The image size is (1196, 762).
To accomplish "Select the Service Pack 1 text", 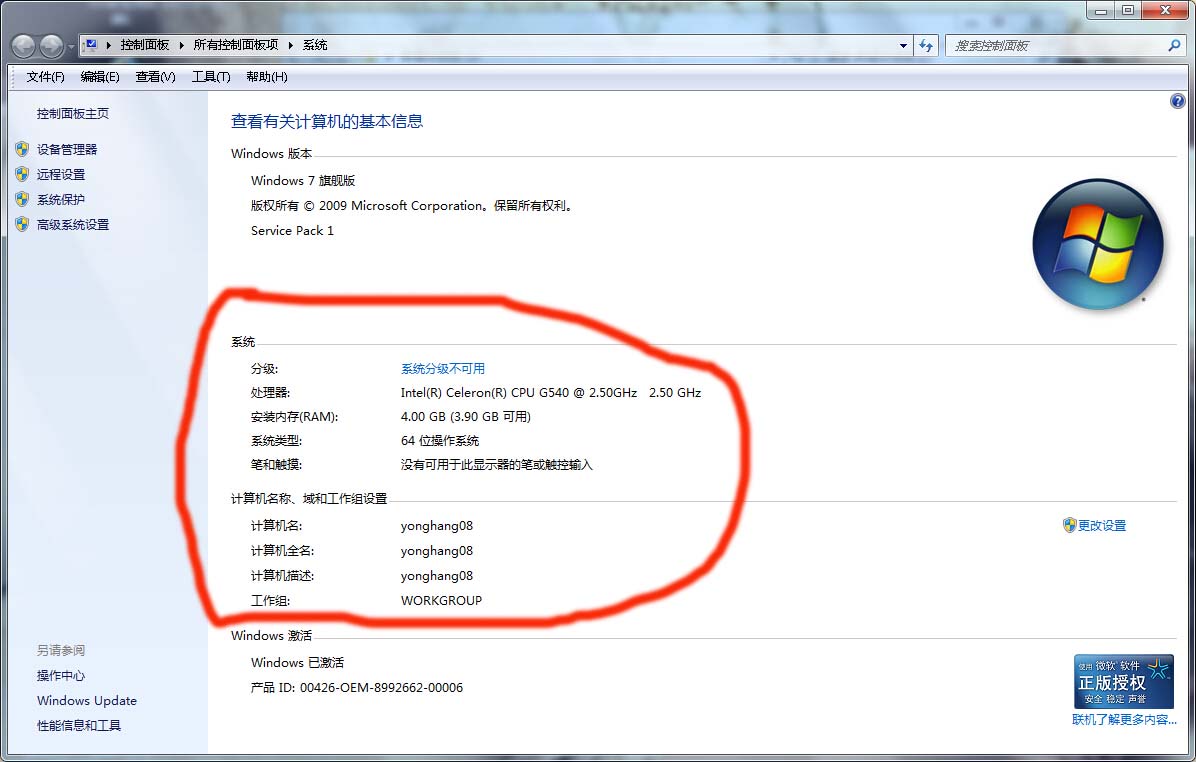I will (292, 231).
